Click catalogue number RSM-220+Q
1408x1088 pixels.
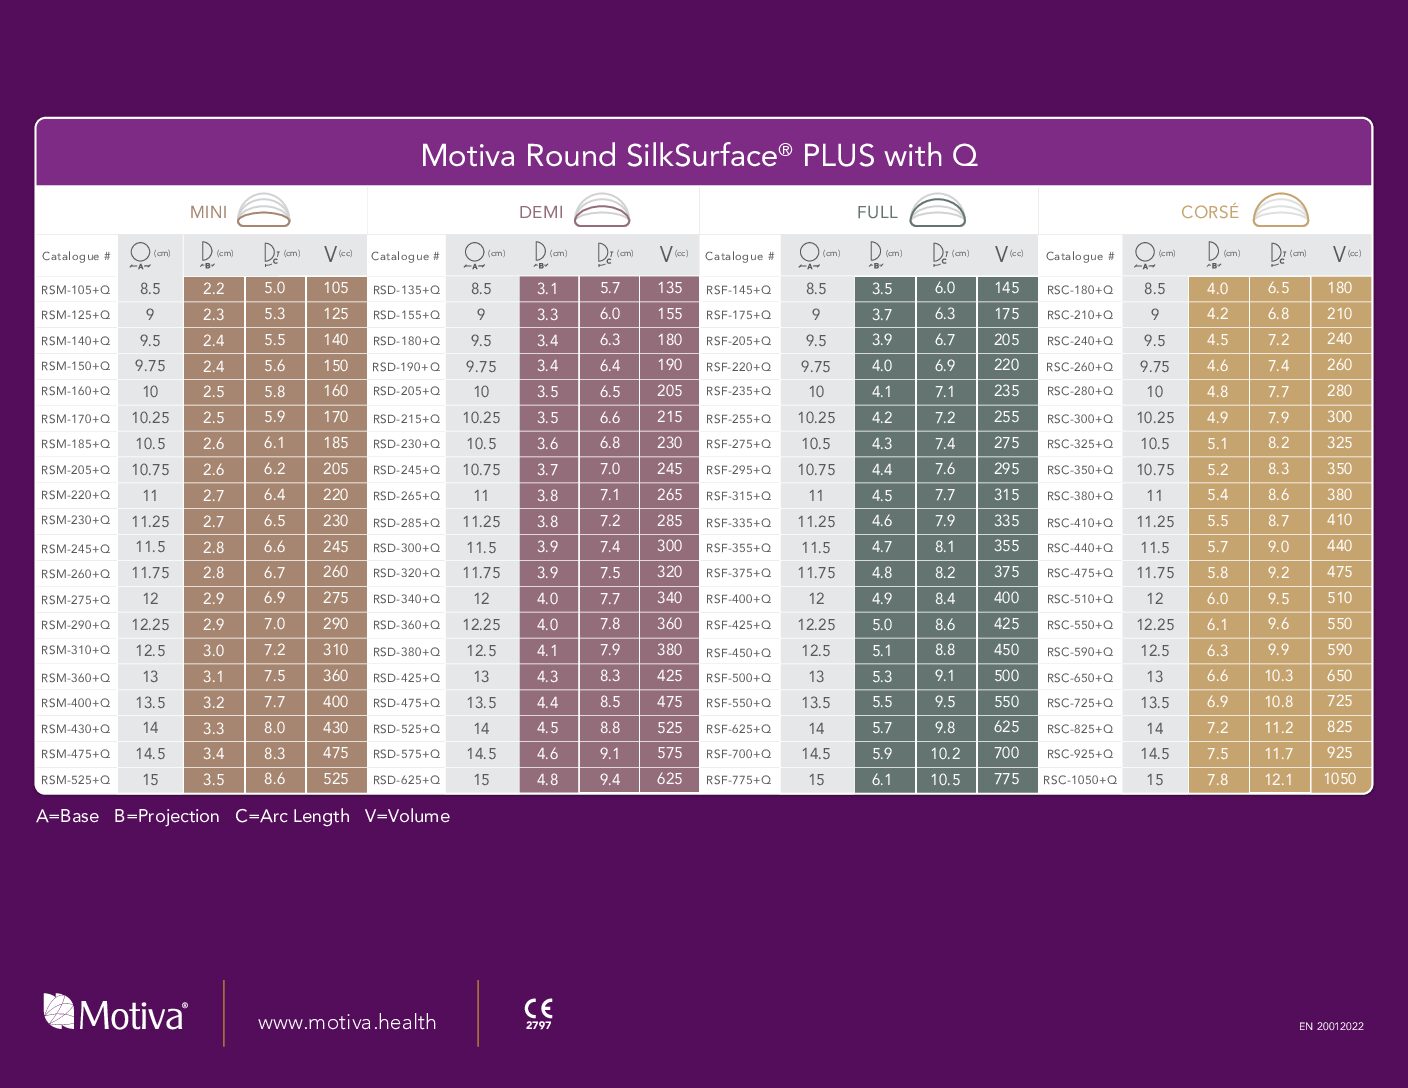click(76, 495)
